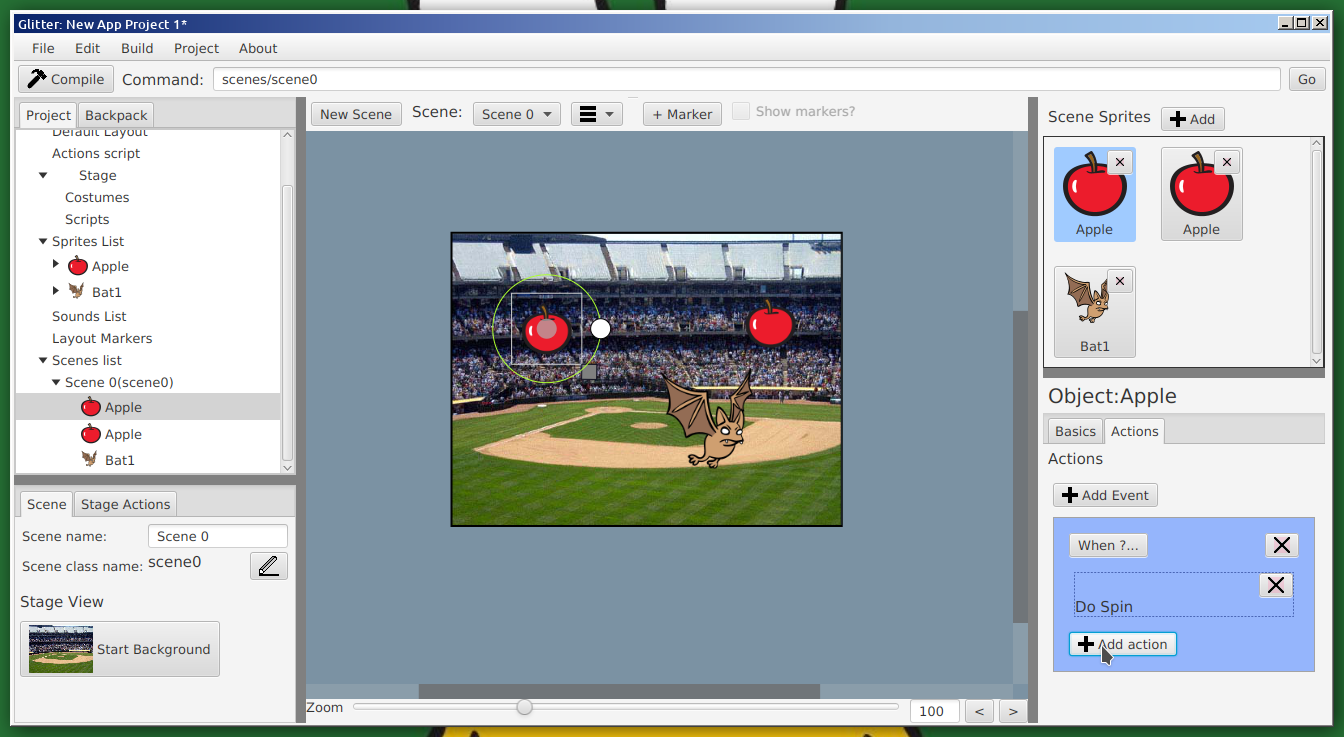Open the Build menu
This screenshot has height=737, width=1344.
(137, 48)
